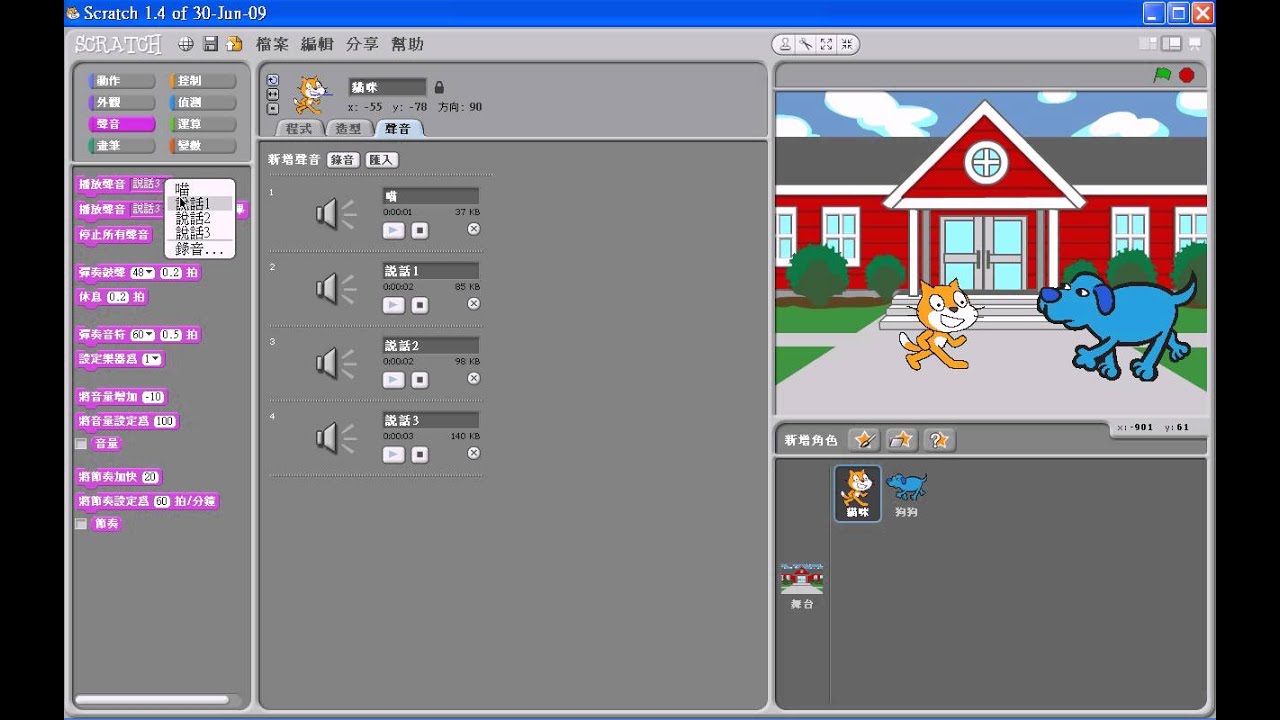Image resolution: width=1280 pixels, height=720 pixels.
Task: Click the globe language icon
Action: click(186, 44)
